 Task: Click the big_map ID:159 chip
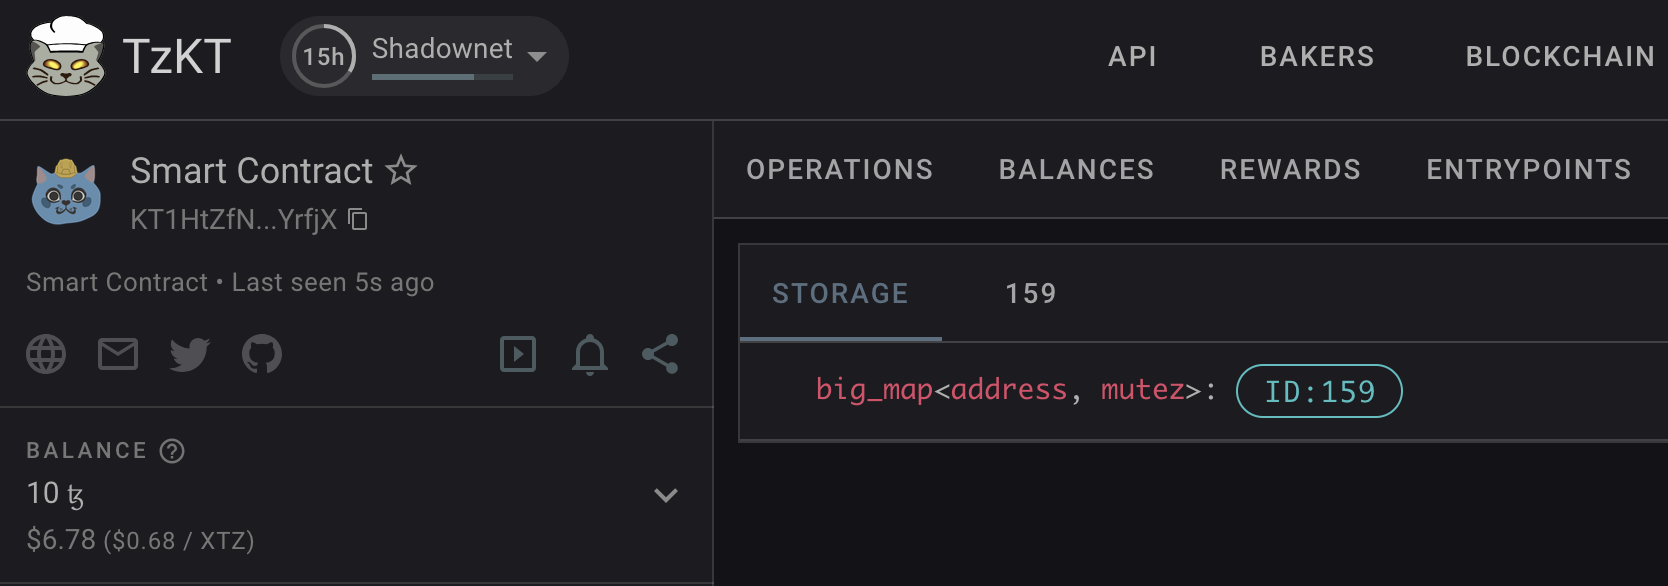[x=1318, y=391]
